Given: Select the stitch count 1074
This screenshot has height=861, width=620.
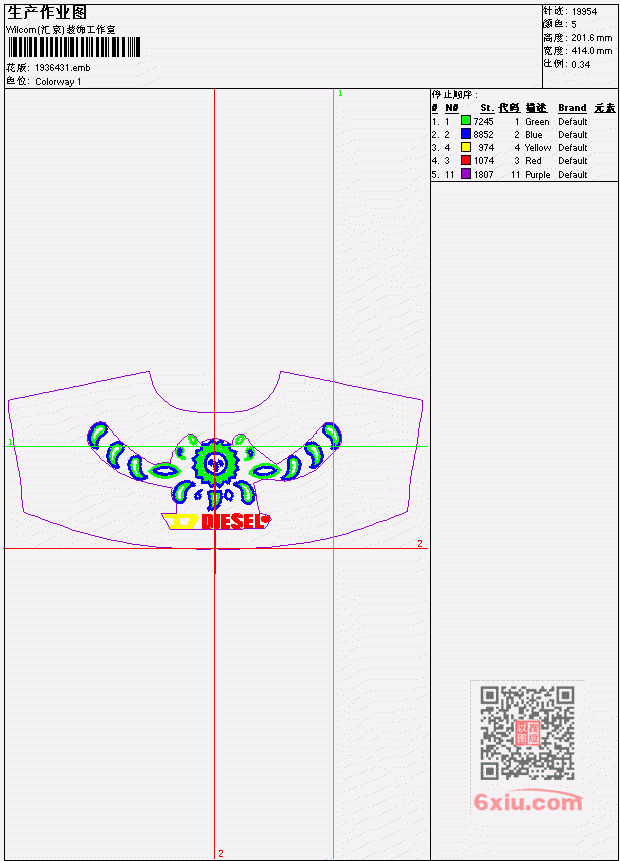Looking at the screenshot, I should 484,161.
